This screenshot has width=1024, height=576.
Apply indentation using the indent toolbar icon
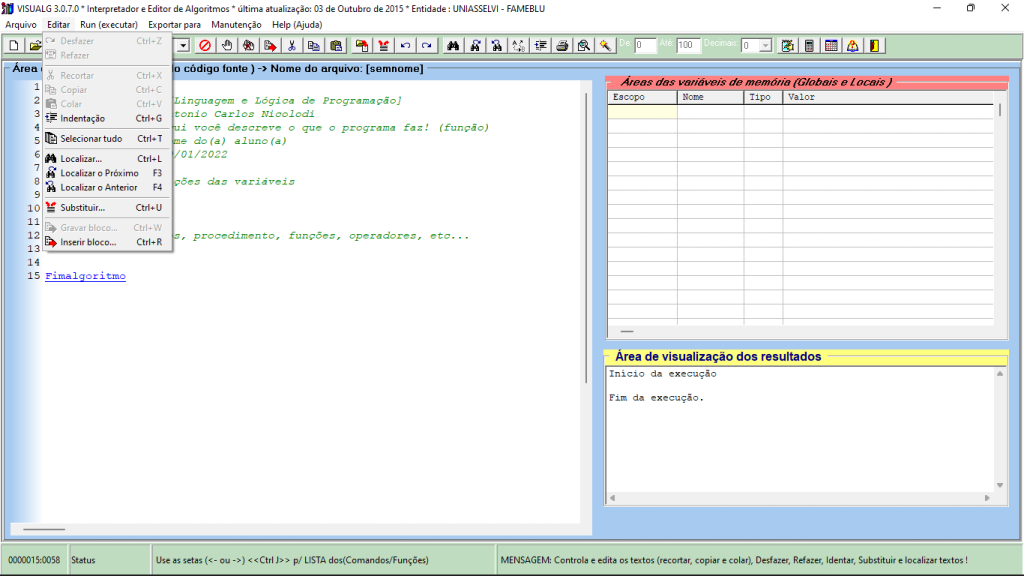click(x=543, y=45)
